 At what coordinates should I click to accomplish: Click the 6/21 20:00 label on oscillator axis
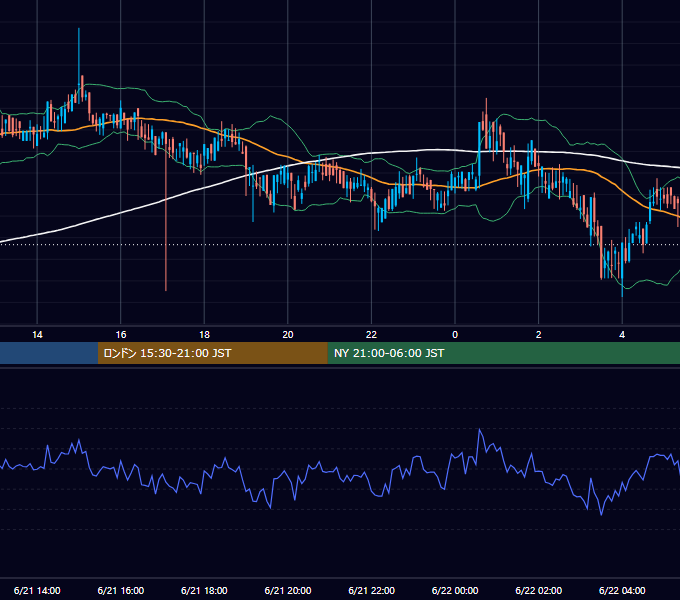[x=288, y=590]
